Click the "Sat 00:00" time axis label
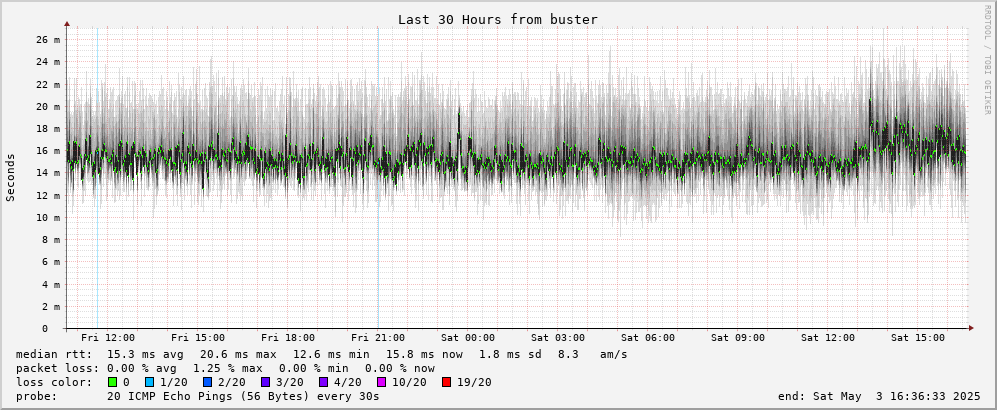The image size is (997, 410). pos(468,338)
